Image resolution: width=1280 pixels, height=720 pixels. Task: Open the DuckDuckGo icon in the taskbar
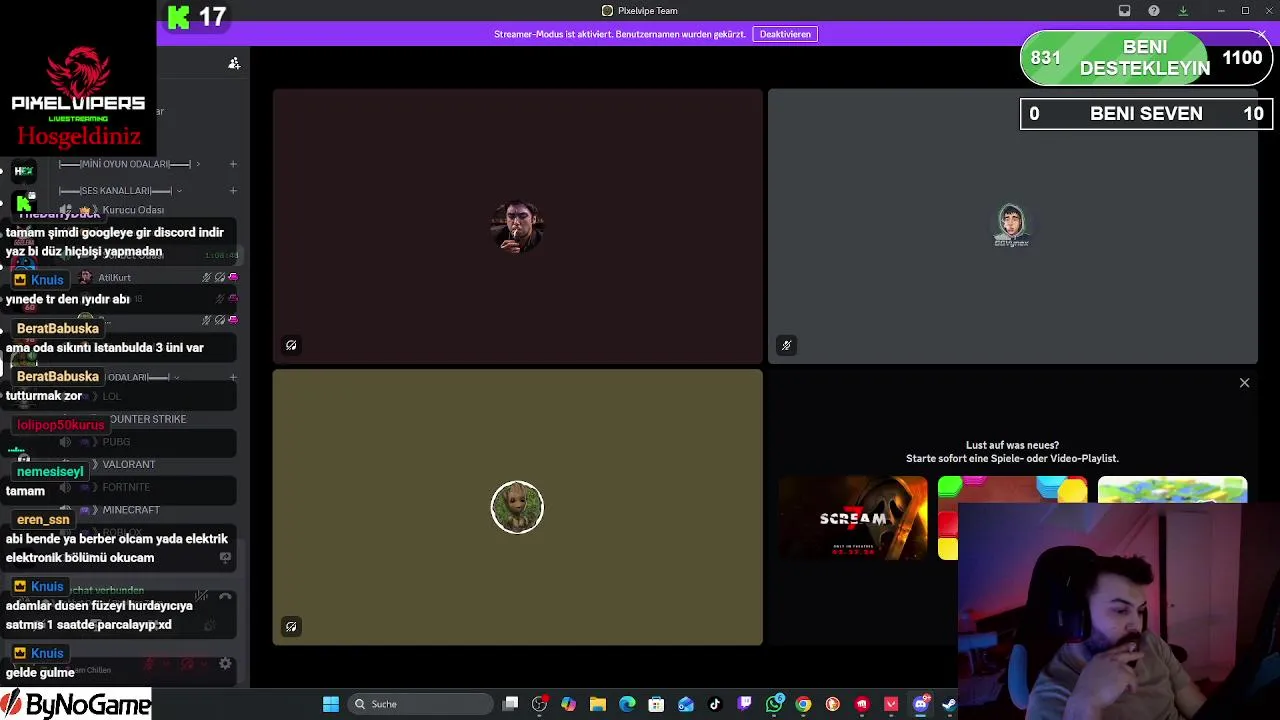(x=832, y=704)
